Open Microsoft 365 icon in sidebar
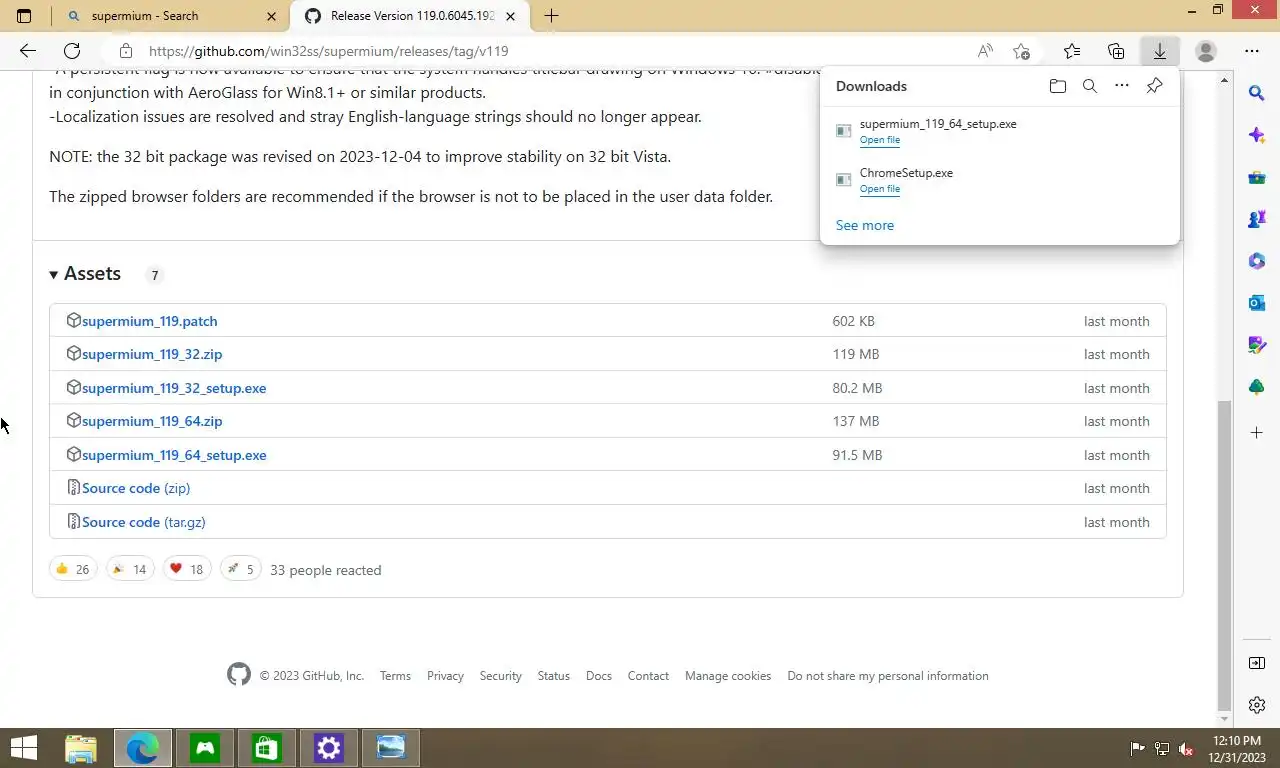Viewport: 1280px width, 768px height. pos(1257,261)
